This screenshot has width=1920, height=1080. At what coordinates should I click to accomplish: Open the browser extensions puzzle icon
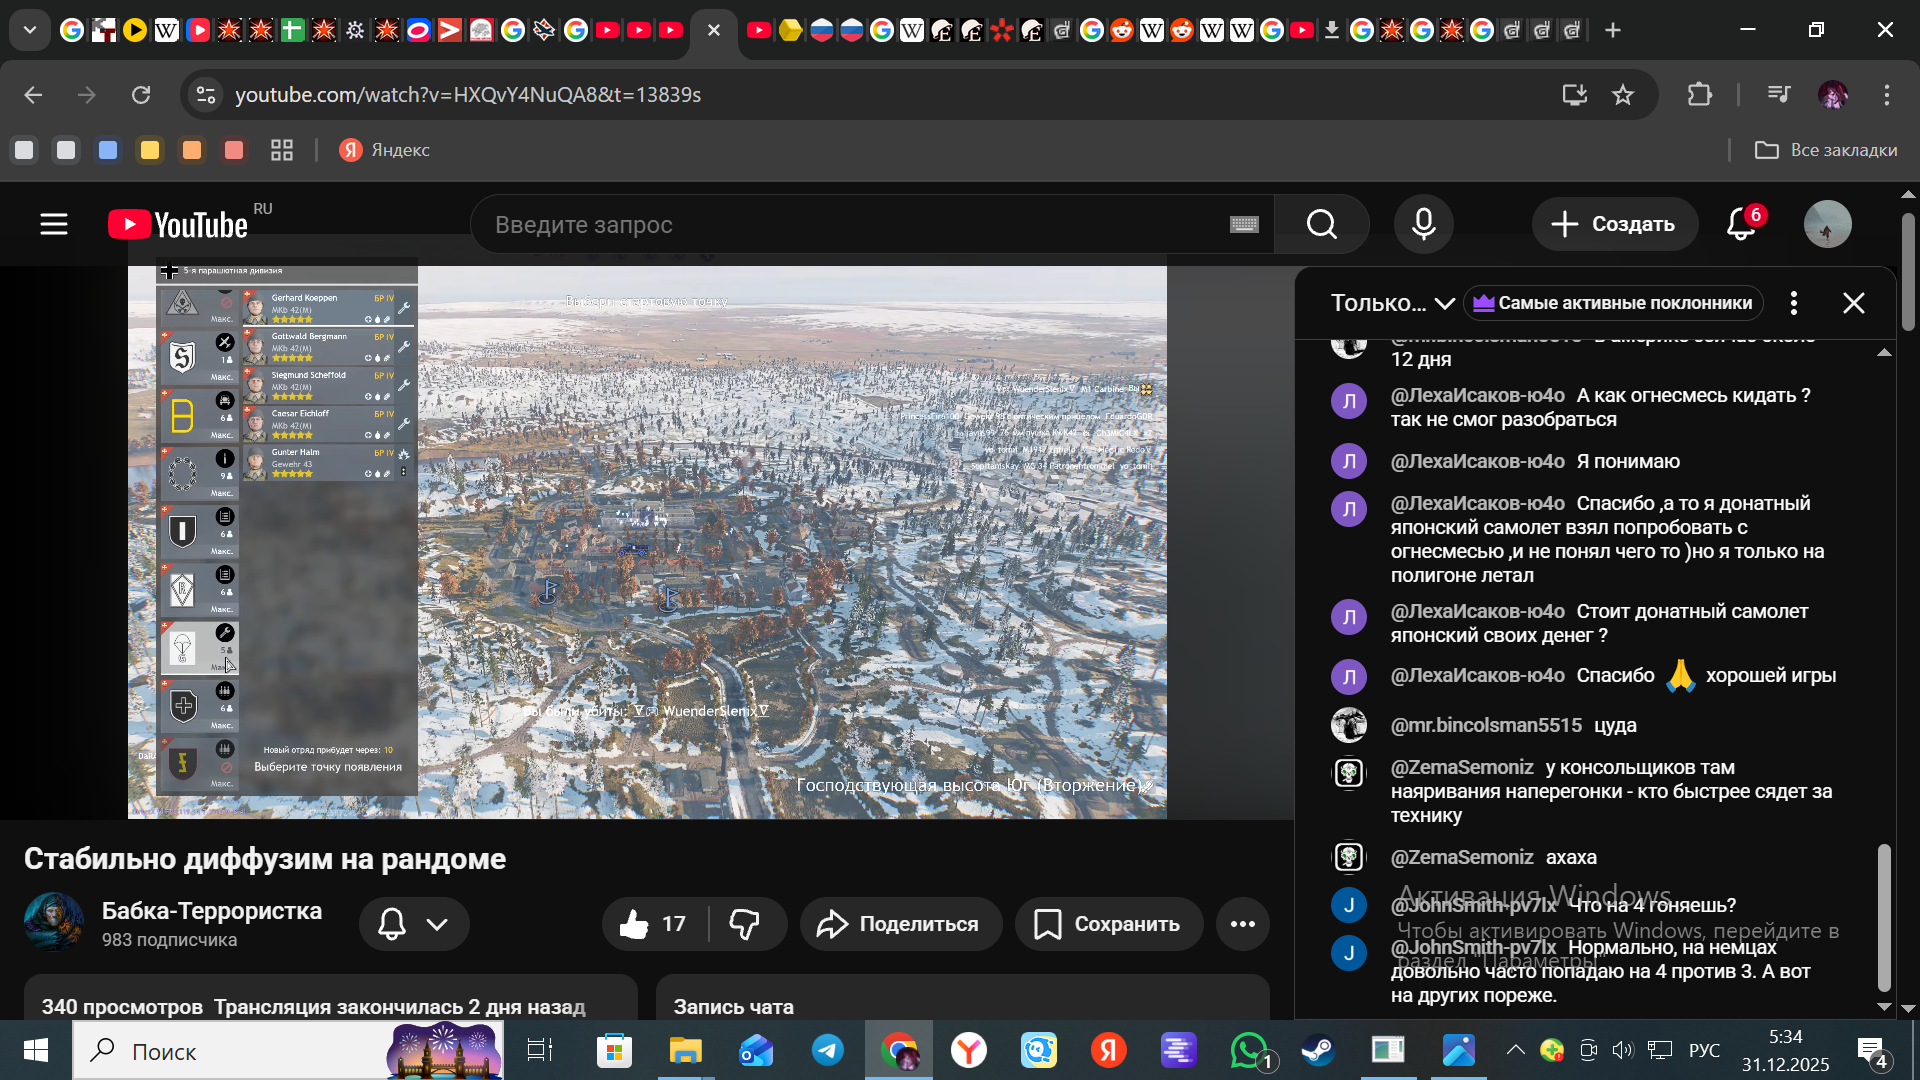pyautogui.click(x=1699, y=95)
